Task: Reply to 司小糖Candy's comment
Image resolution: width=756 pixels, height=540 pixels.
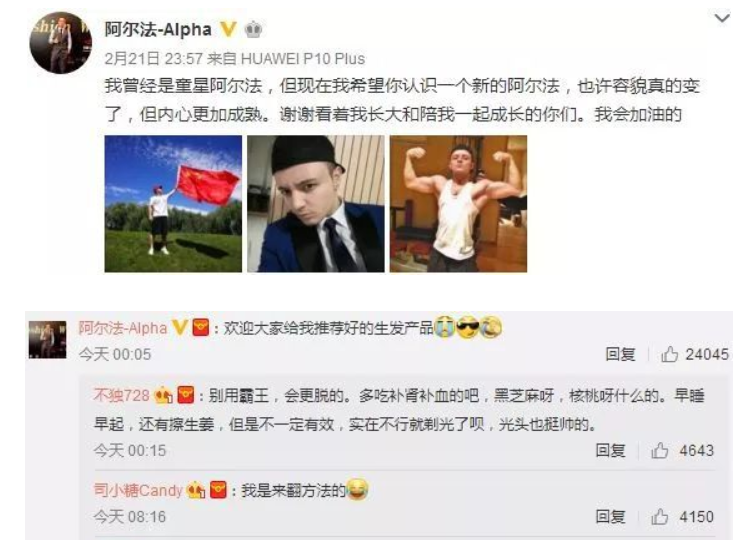Action: (610, 516)
